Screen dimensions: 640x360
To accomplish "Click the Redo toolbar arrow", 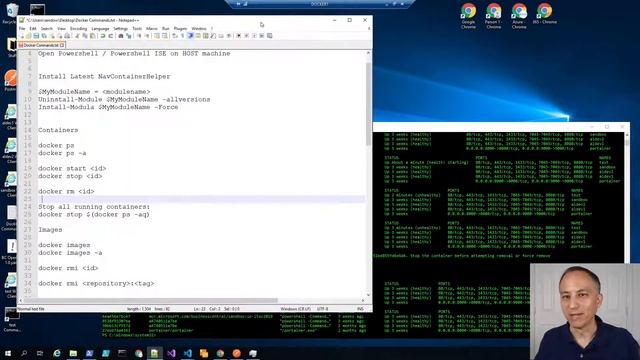I will pos(111,36).
